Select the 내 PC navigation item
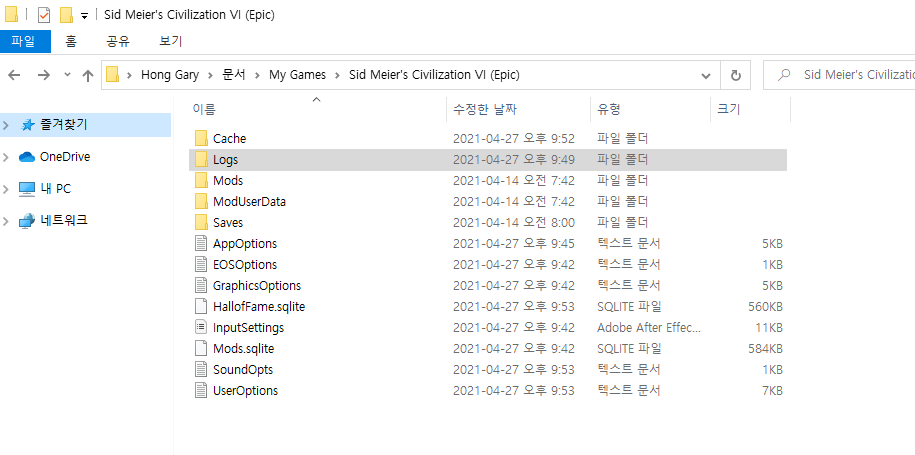Viewport: 915px width, 455px height. coord(55,189)
